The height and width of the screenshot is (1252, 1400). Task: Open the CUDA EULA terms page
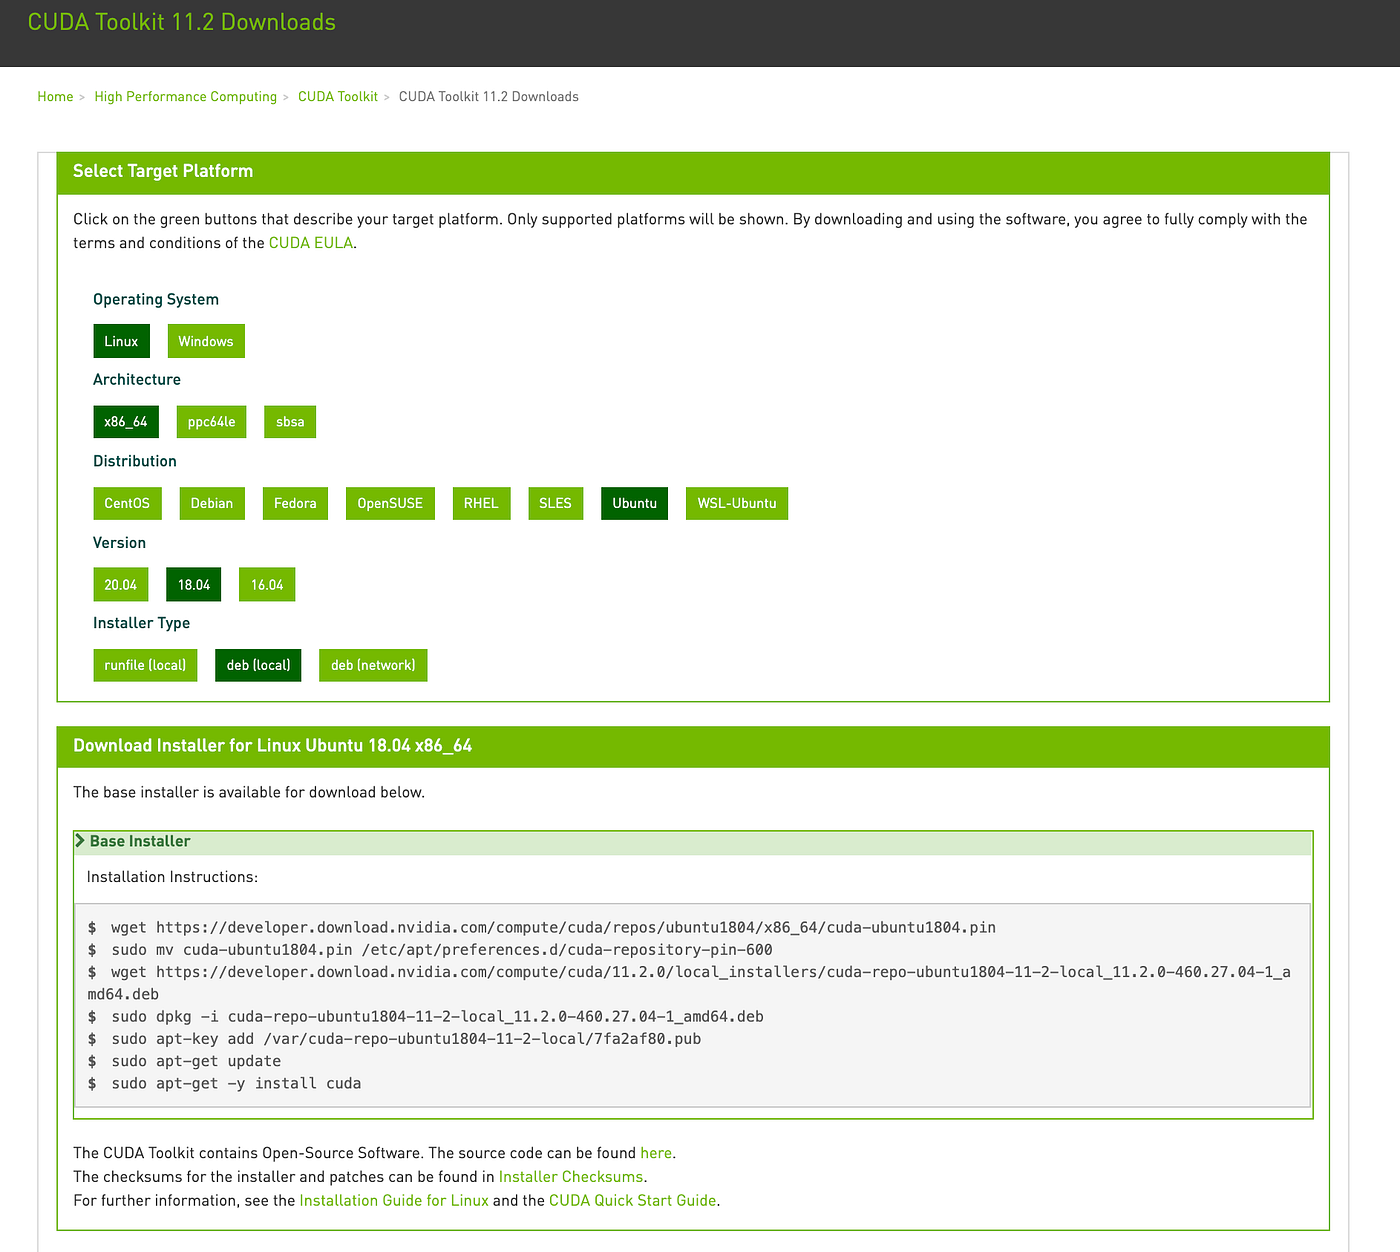click(310, 242)
